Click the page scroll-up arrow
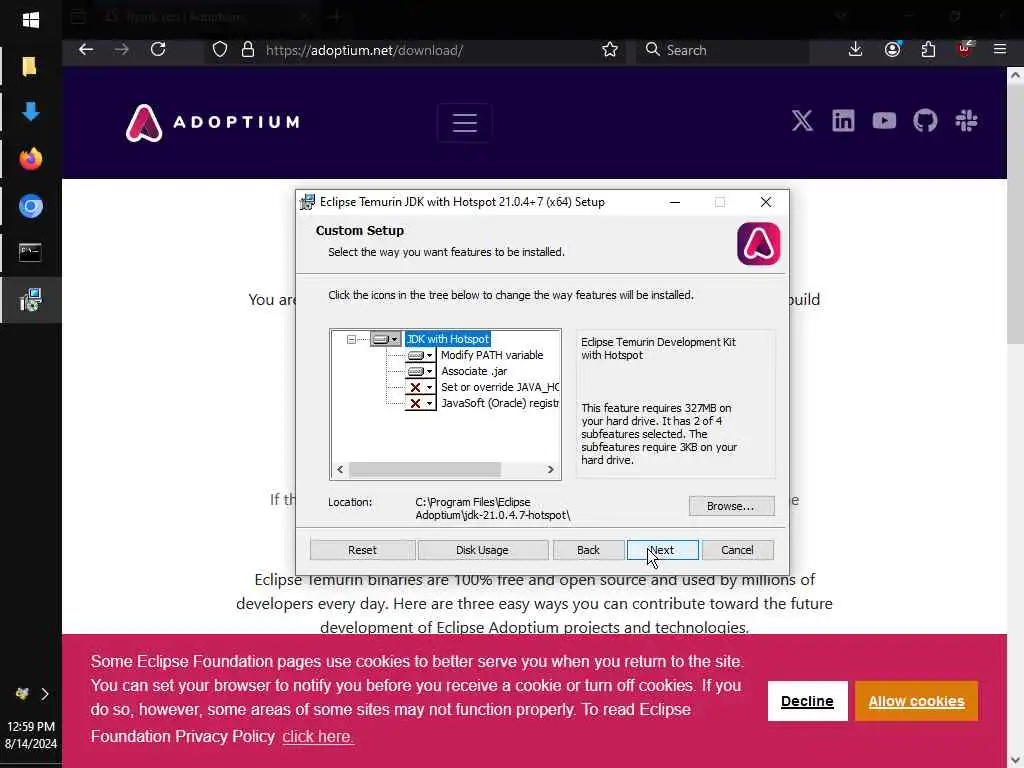The image size is (1024, 768). [1015, 76]
